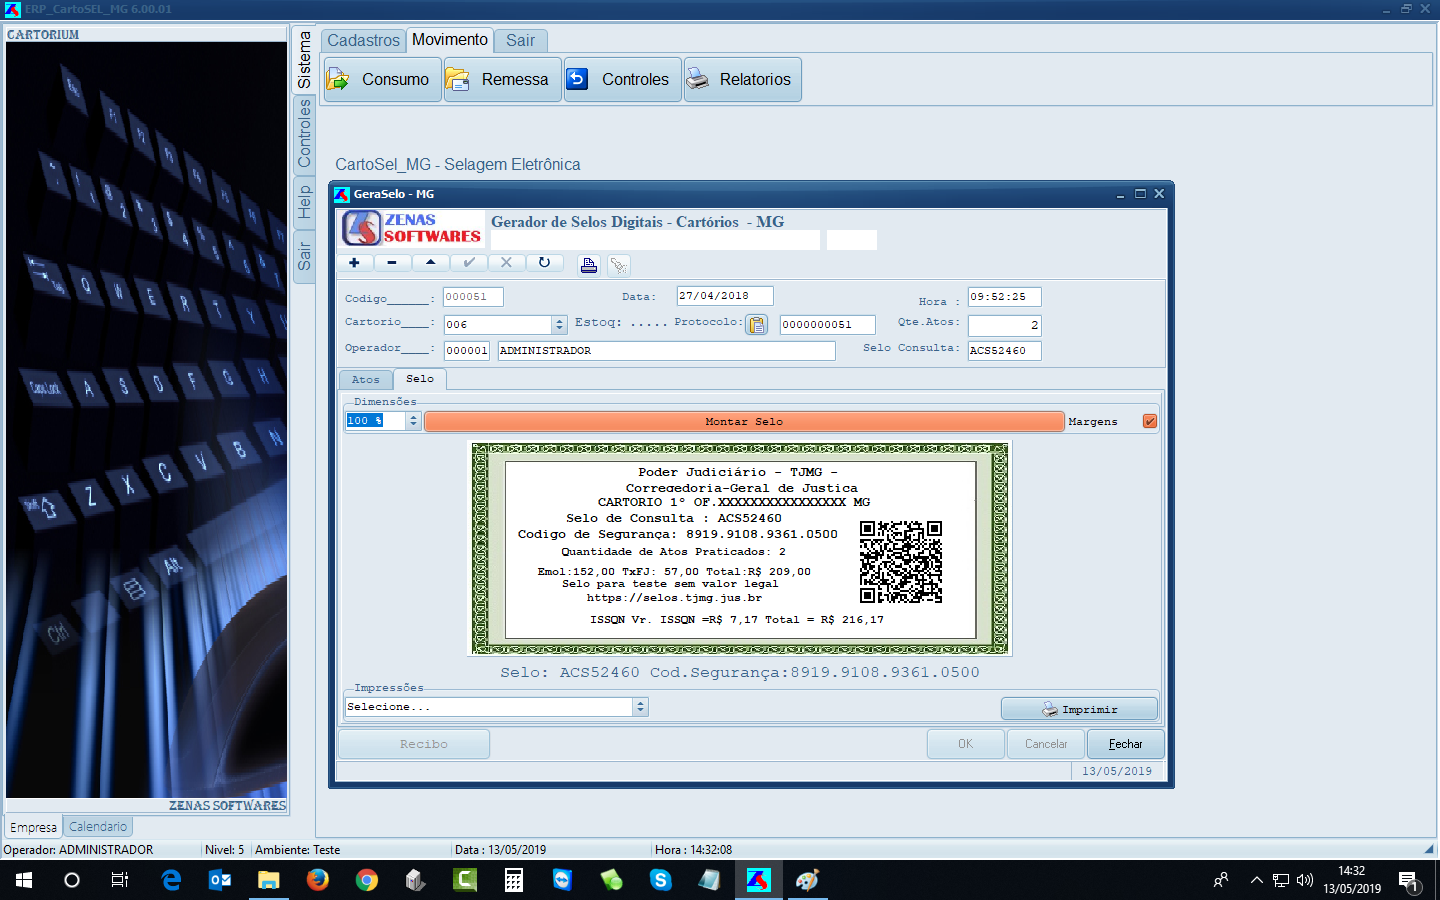This screenshot has height=900, width=1440.
Task: Adjust the 100 % dimension spinner
Action: pyautogui.click(x=413, y=421)
